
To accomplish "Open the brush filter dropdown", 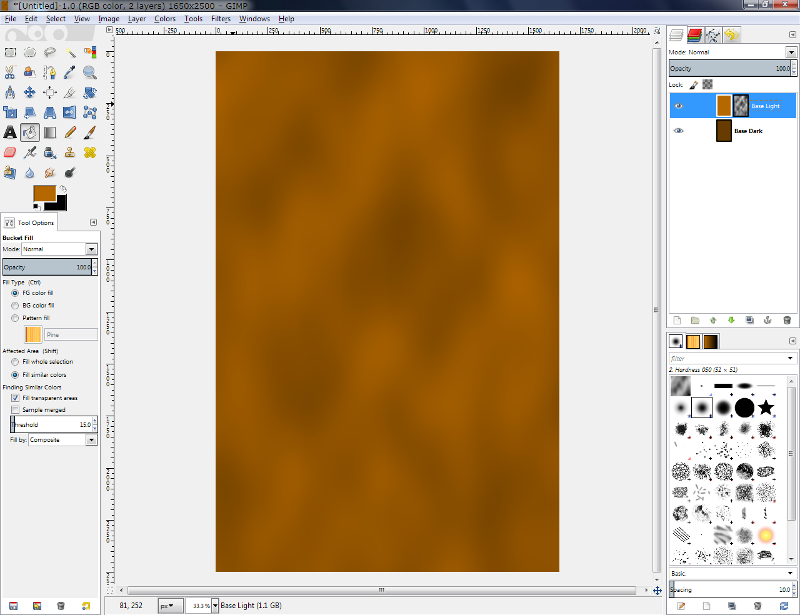I will pyautogui.click(x=790, y=358).
